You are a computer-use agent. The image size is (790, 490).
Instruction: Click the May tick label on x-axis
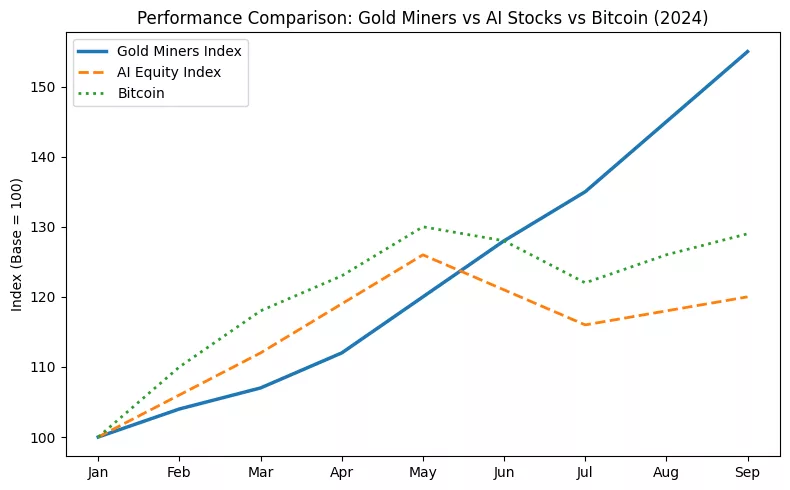pos(423,471)
